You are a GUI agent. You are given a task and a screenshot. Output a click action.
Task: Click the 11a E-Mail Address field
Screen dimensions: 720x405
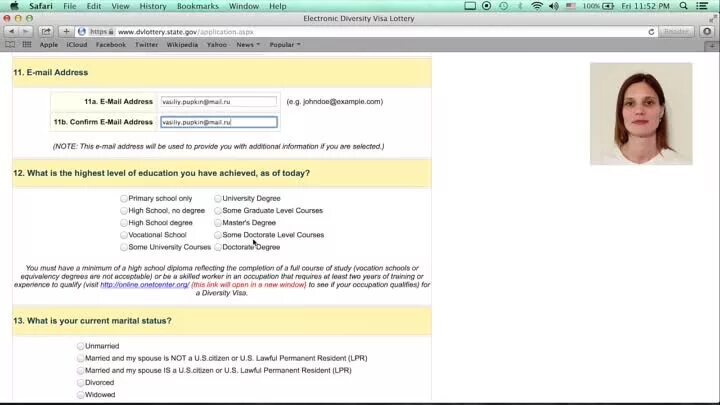click(x=219, y=101)
